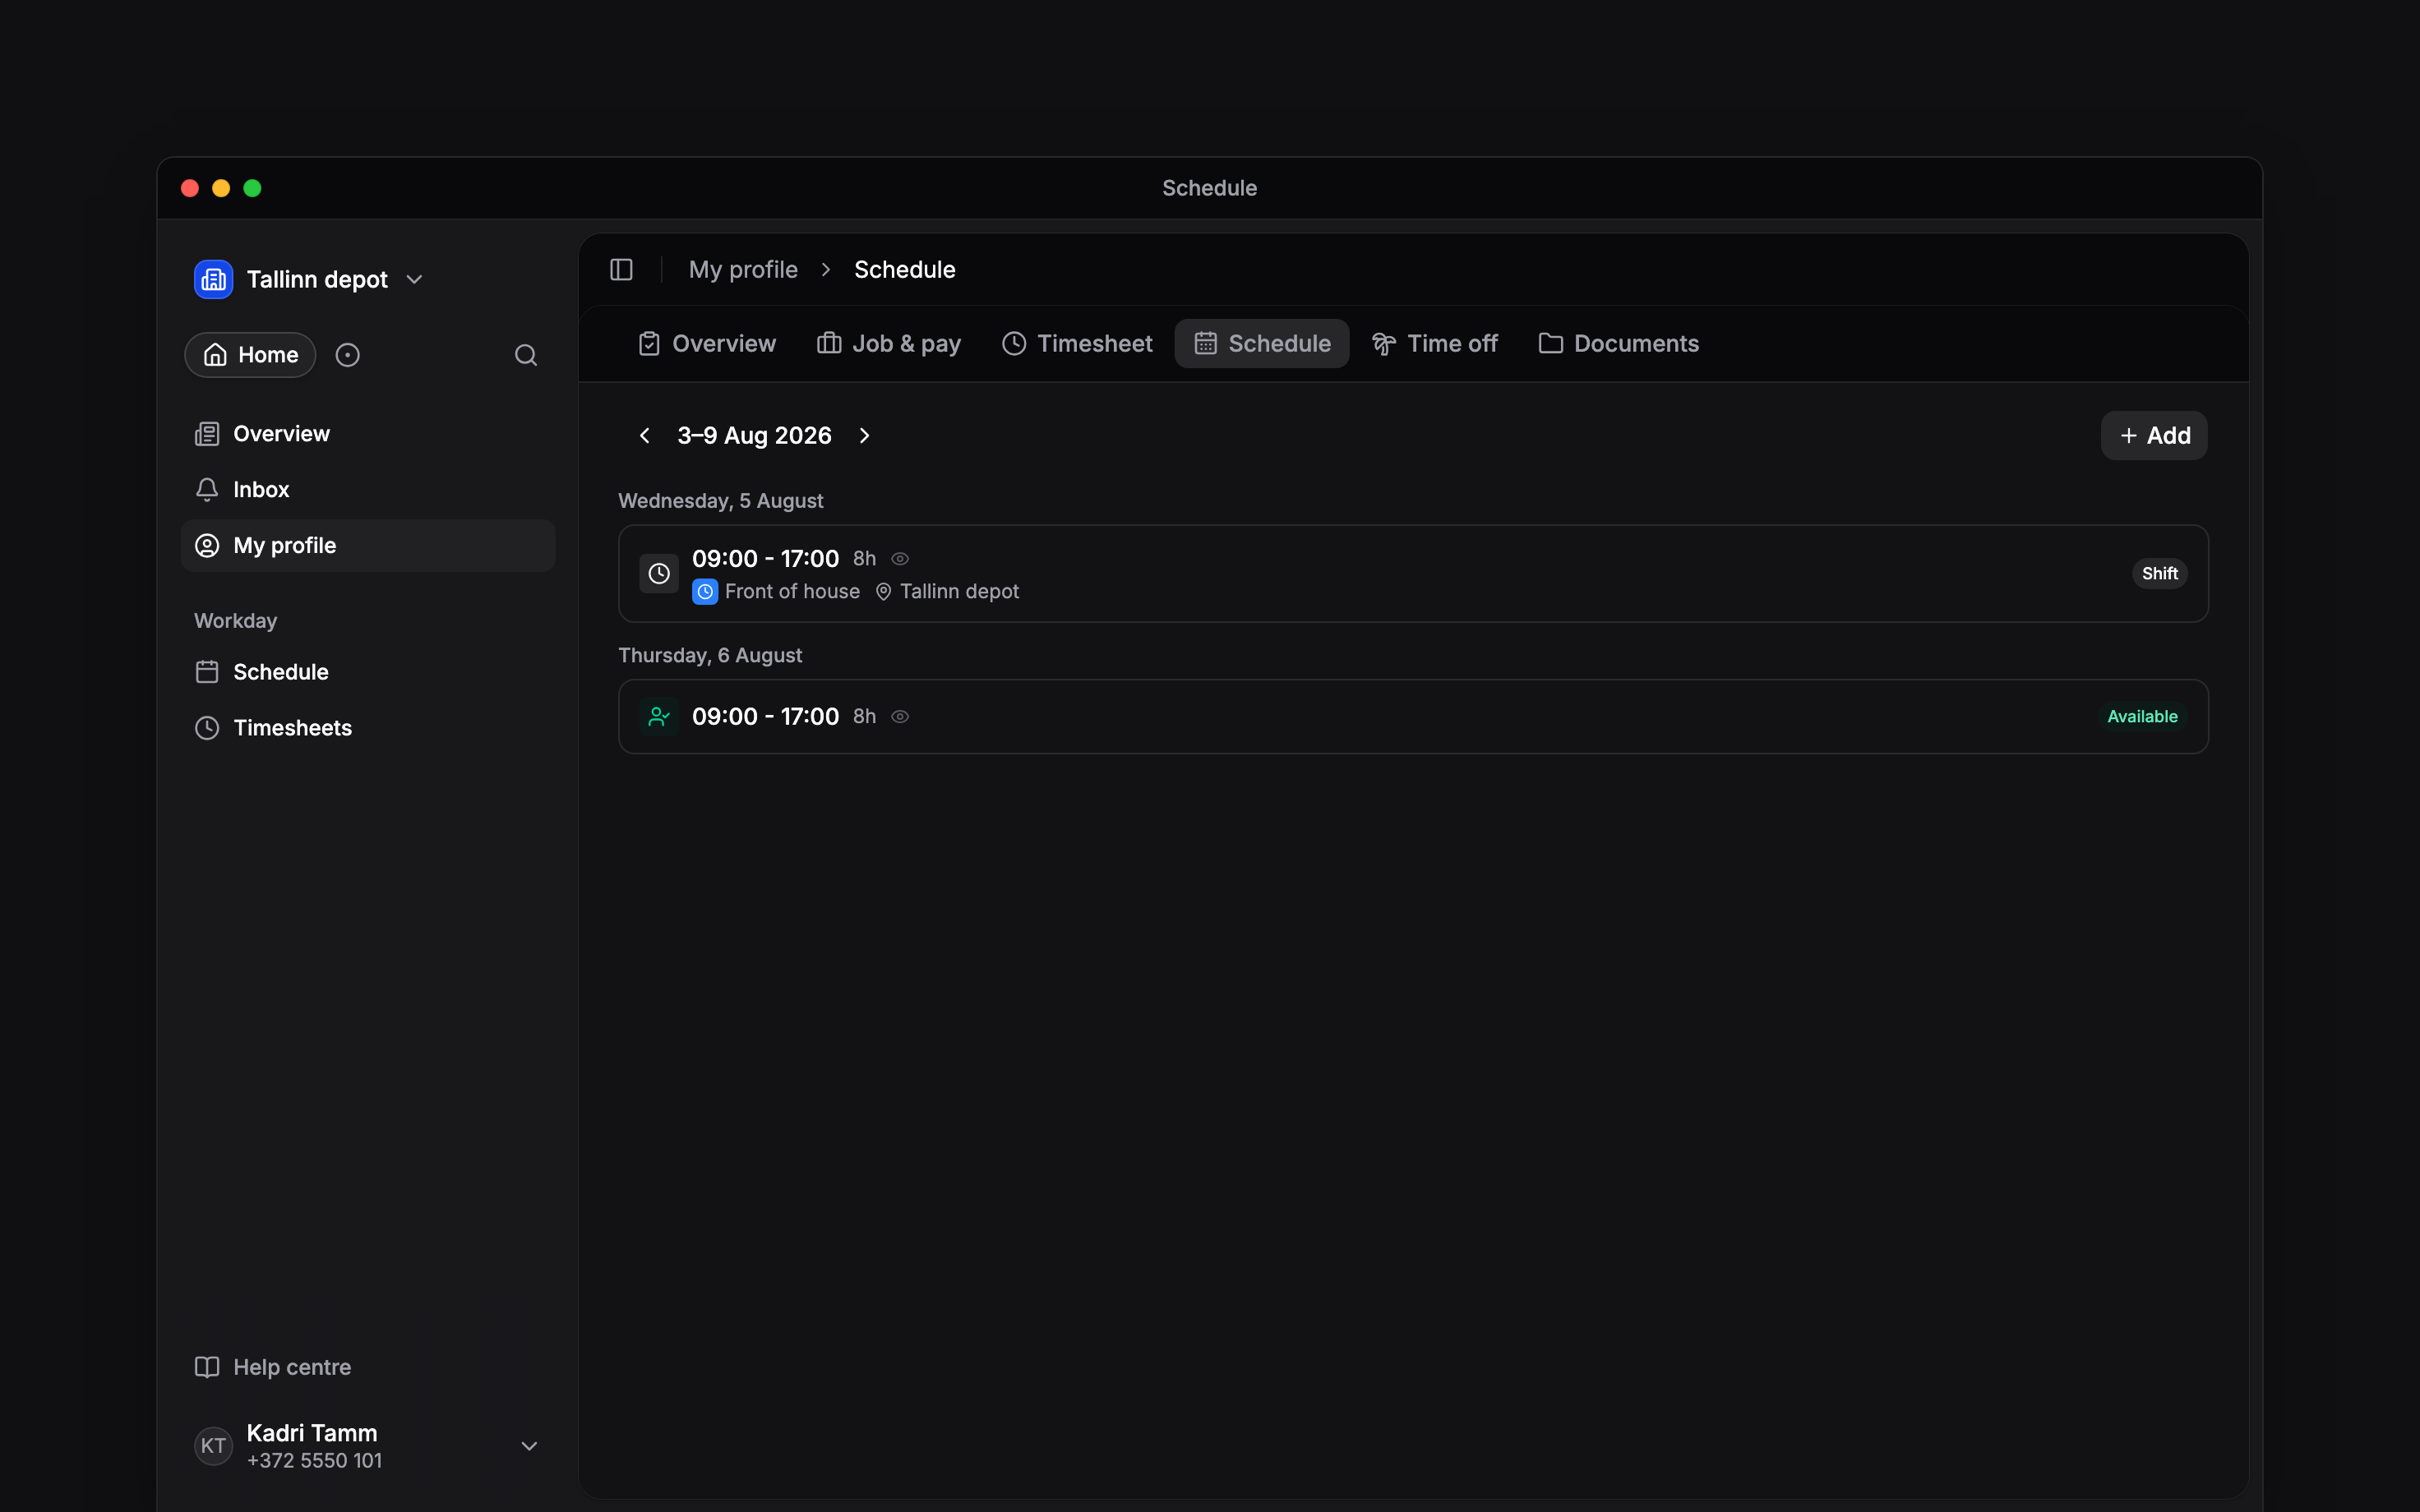Go to previous week with left chevron
This screenshot has width=2420, height=1512.
645,436
